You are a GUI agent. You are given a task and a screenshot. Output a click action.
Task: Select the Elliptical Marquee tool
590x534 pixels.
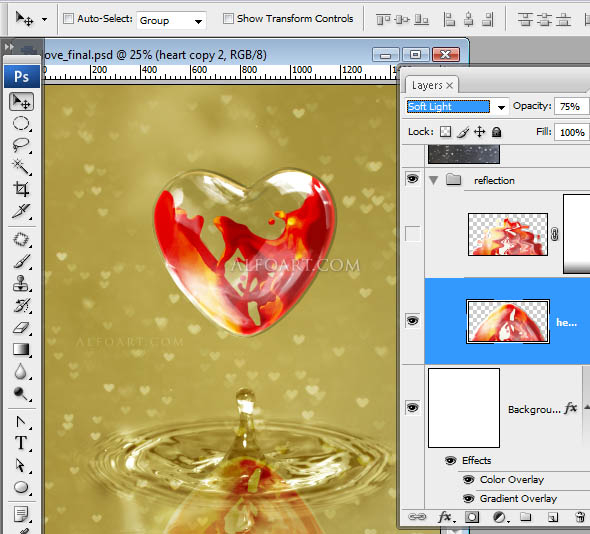pyautogui.click(x=21, y=123)
